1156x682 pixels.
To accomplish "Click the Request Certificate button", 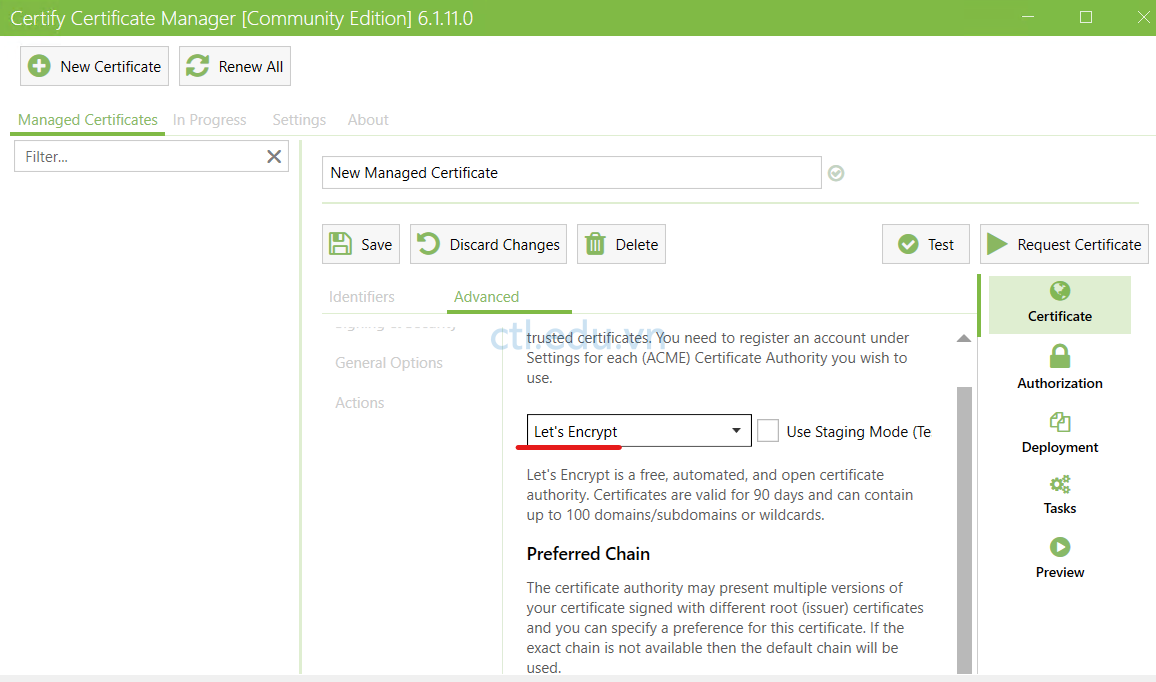I will point(1063,243).
